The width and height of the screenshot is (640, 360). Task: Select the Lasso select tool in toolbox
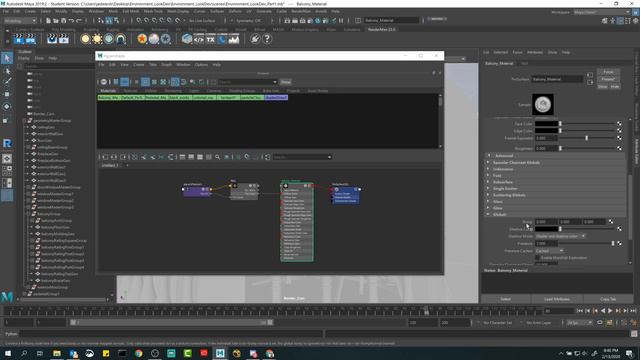click(x=7, y=71)
